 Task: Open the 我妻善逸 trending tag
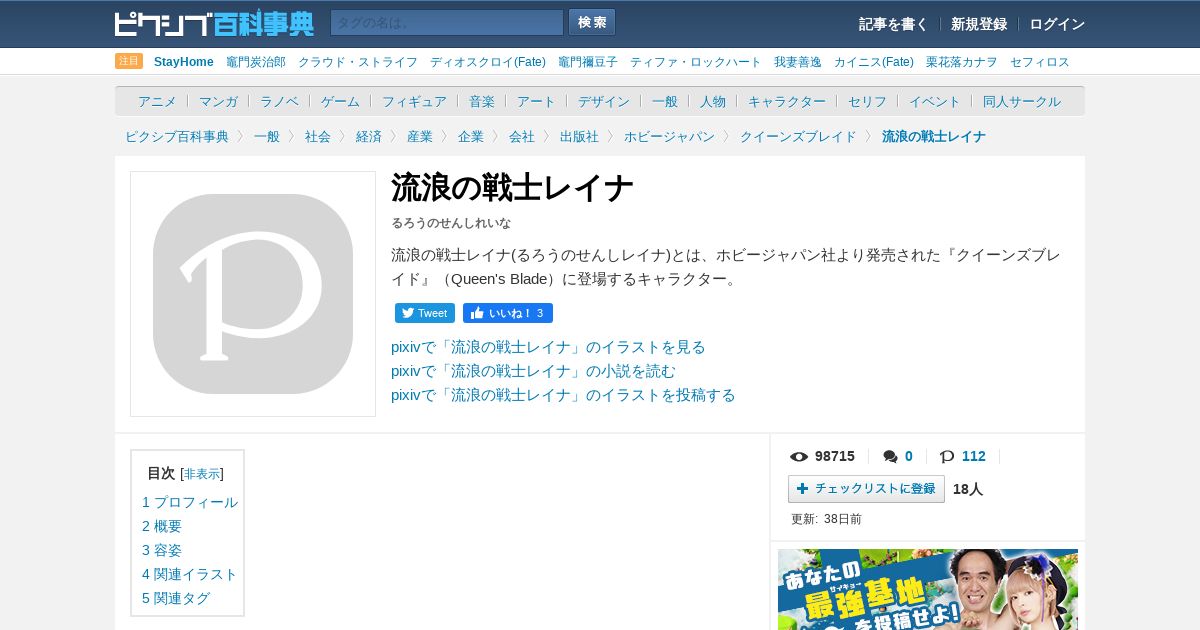[798, 62]
